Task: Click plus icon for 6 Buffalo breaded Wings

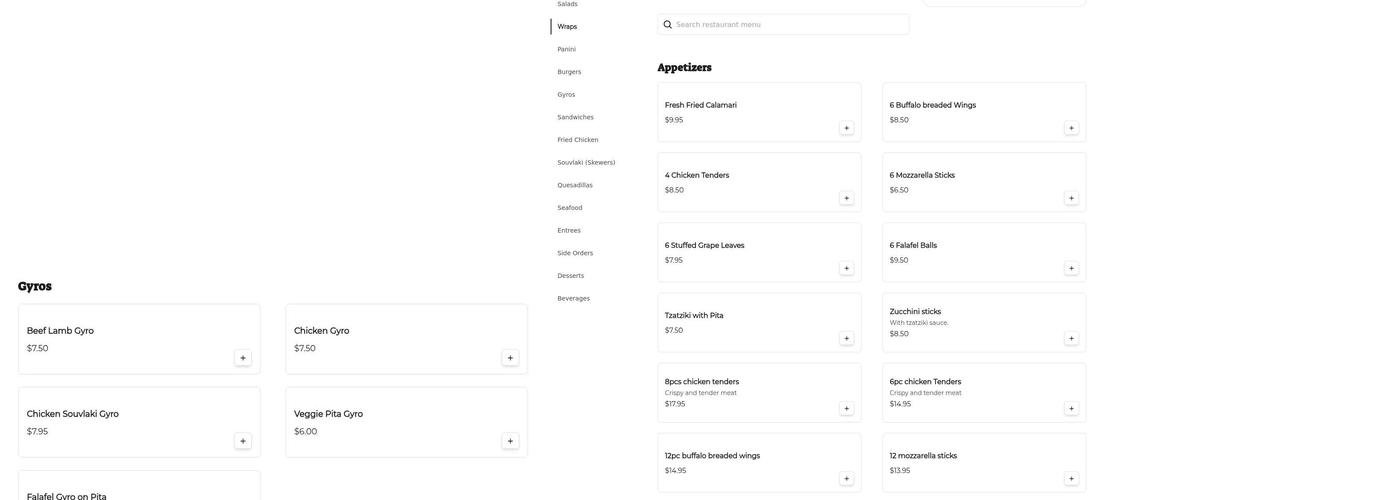Action: pyautogui.click(x=1071, y=128)
